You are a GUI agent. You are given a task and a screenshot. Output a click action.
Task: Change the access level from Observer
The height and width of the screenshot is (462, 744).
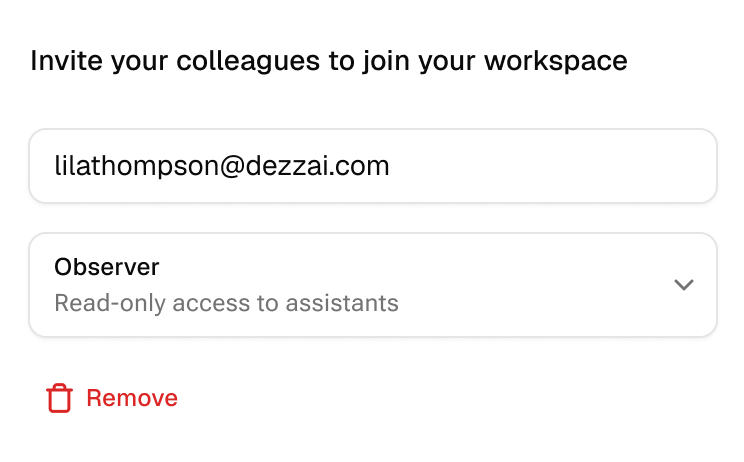372,285
